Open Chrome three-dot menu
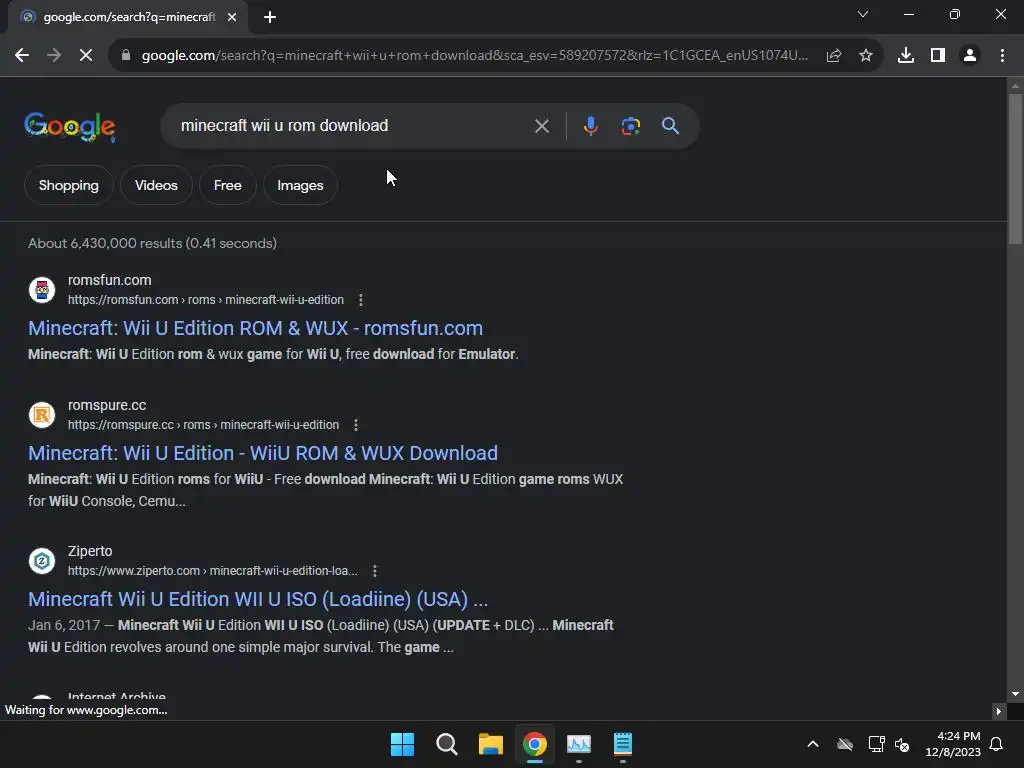Viewport: 1024px width, 768px height. coord(1002,56)
